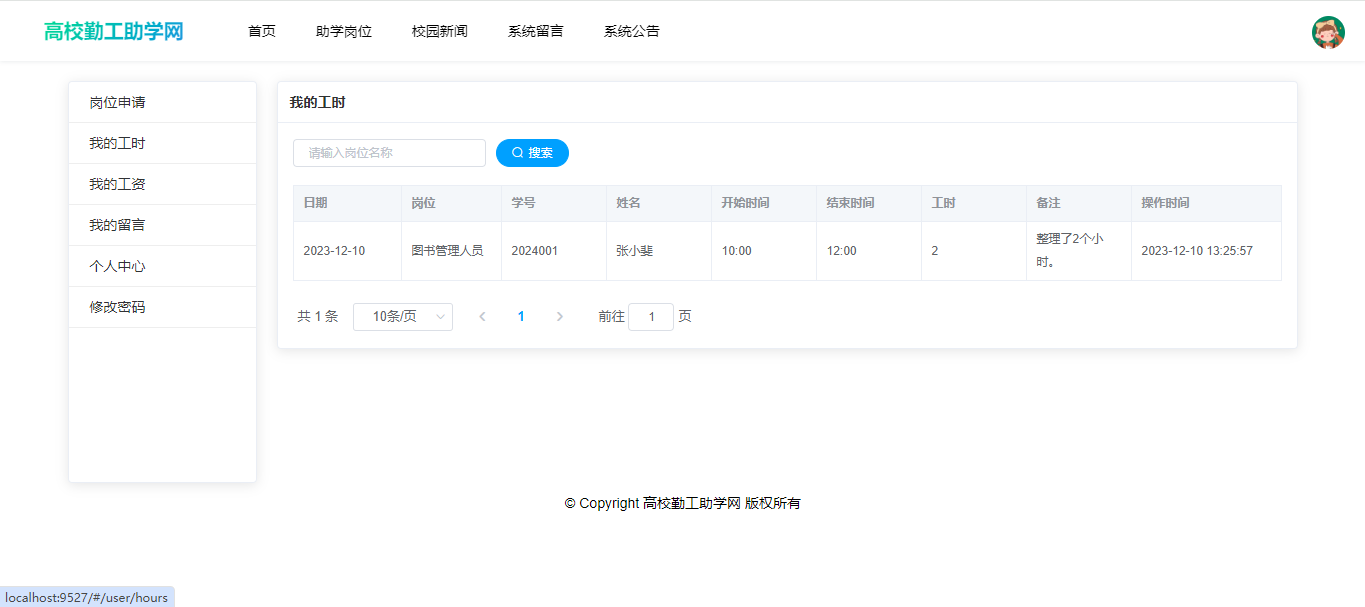
Task: Go to 个人中心 in sidebar
Action: 118,267
